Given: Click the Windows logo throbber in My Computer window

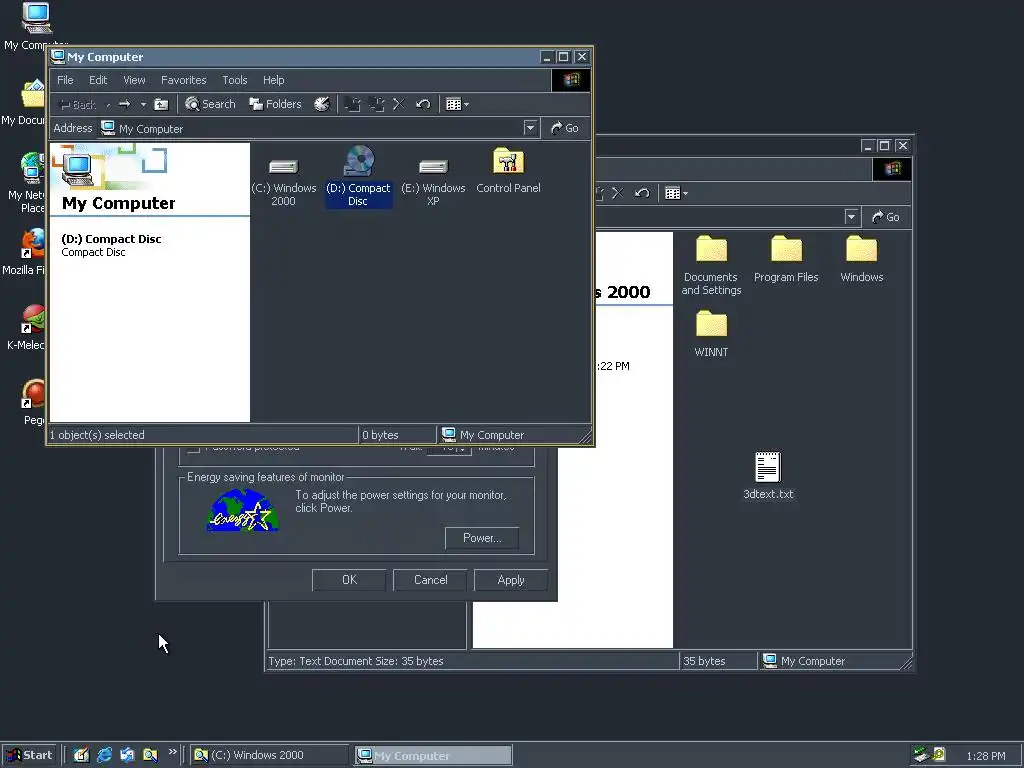Looking at the screenshot, I should click(571, 80).
